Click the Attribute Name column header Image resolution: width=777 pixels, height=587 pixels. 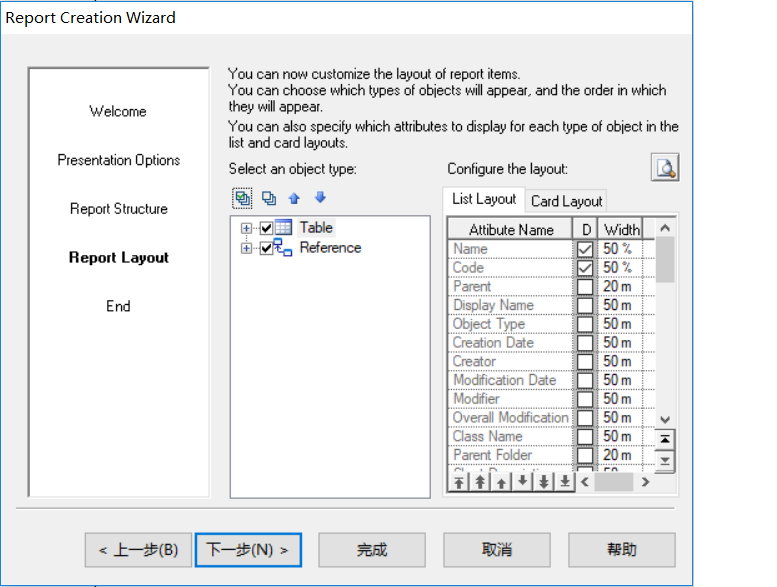pyautogui.click(x=510, y=230)
